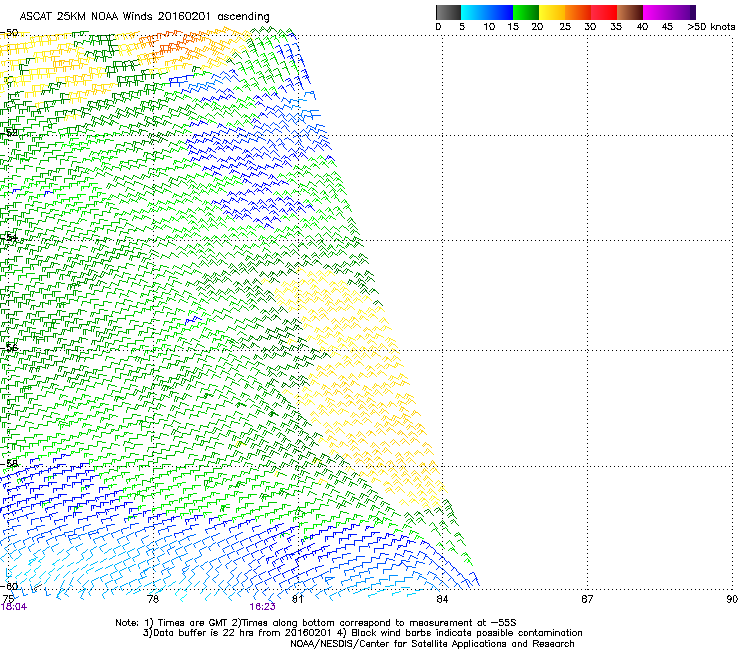Screen dimensions: 740x650
Task: Click the 'Note: 1) Times are GMT' line
Action: pyautogui.click(x=316, y=623)
